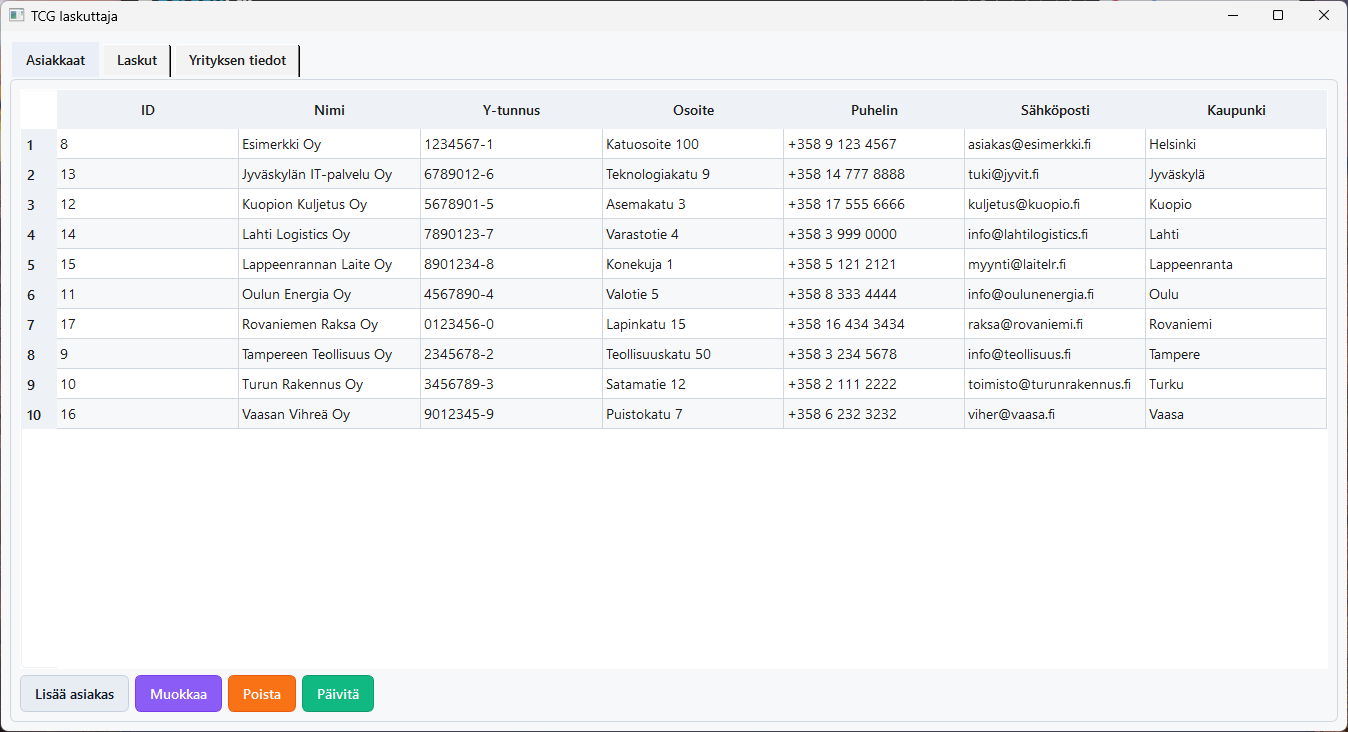Screen dimensions: 1348x732
Task: Sort by the Nimi column header
Action: coord(329,110)
